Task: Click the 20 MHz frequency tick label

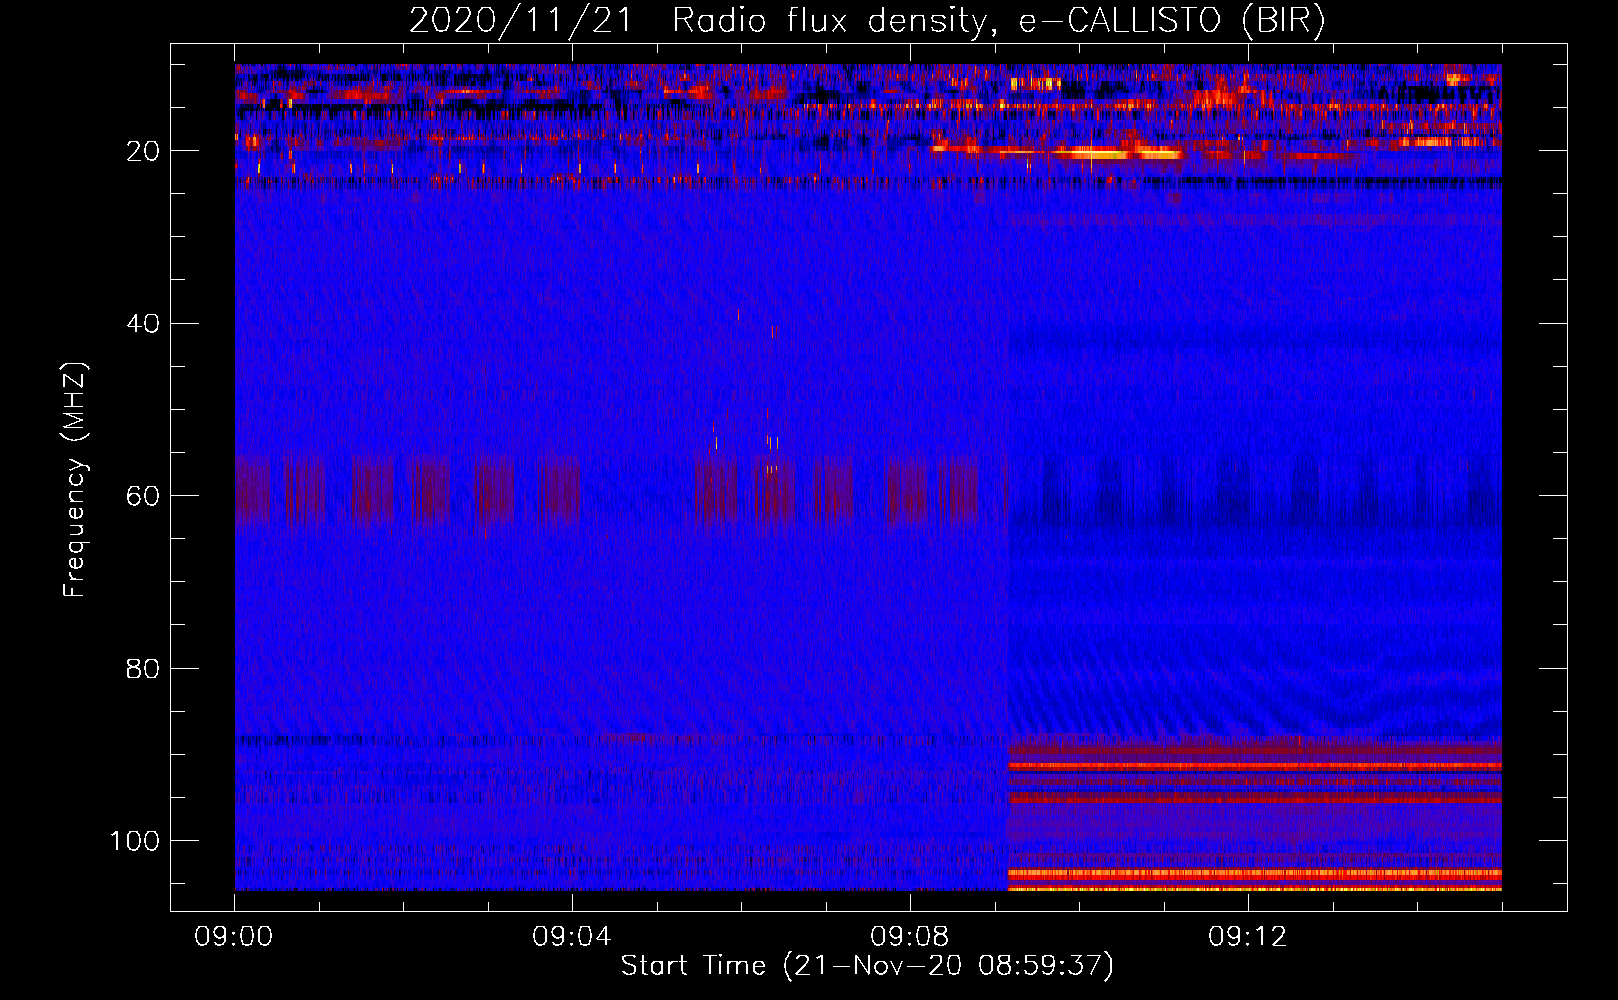Action: 143,151
